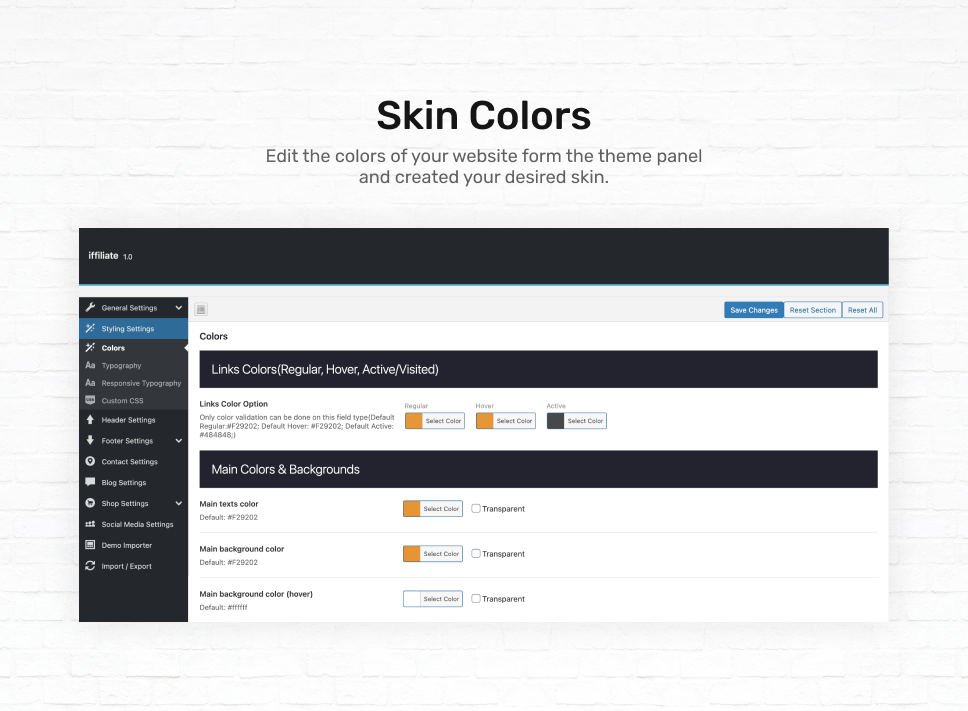The image size is (968, 711).
Task: Click the Contact Settings pin icon
Action: point(91,461)
